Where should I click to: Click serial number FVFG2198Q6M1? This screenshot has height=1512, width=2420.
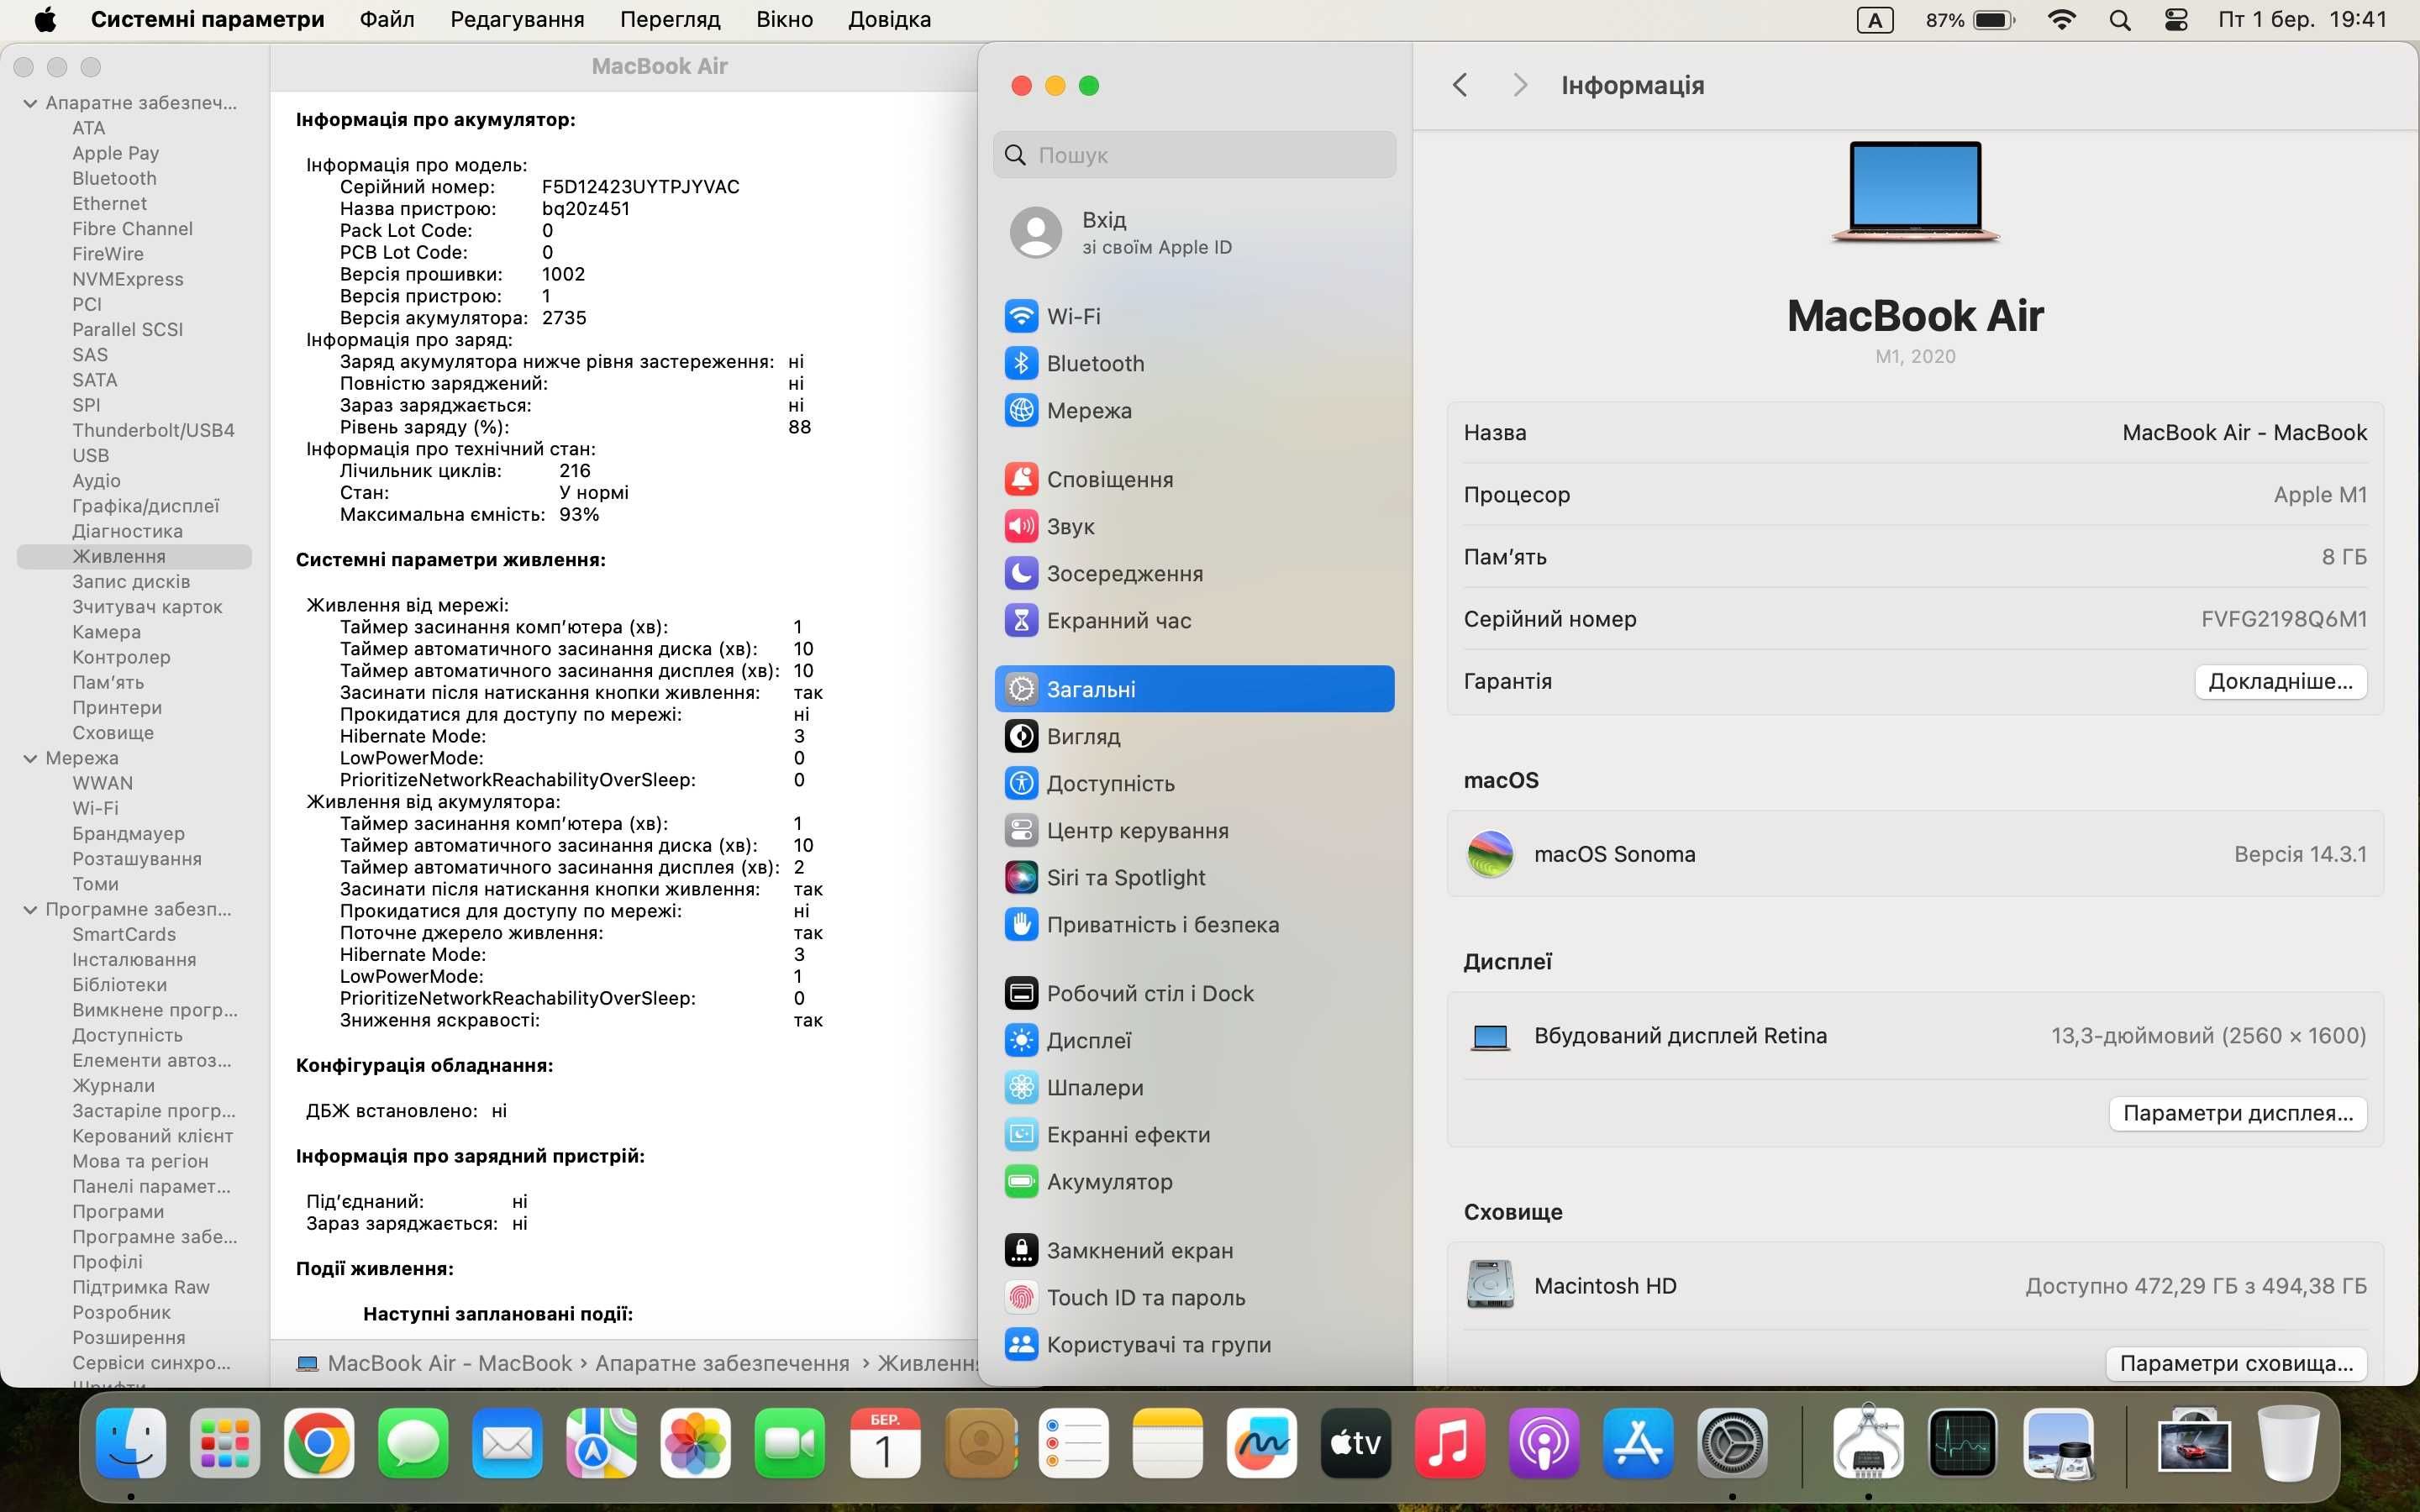(2283, 619)
